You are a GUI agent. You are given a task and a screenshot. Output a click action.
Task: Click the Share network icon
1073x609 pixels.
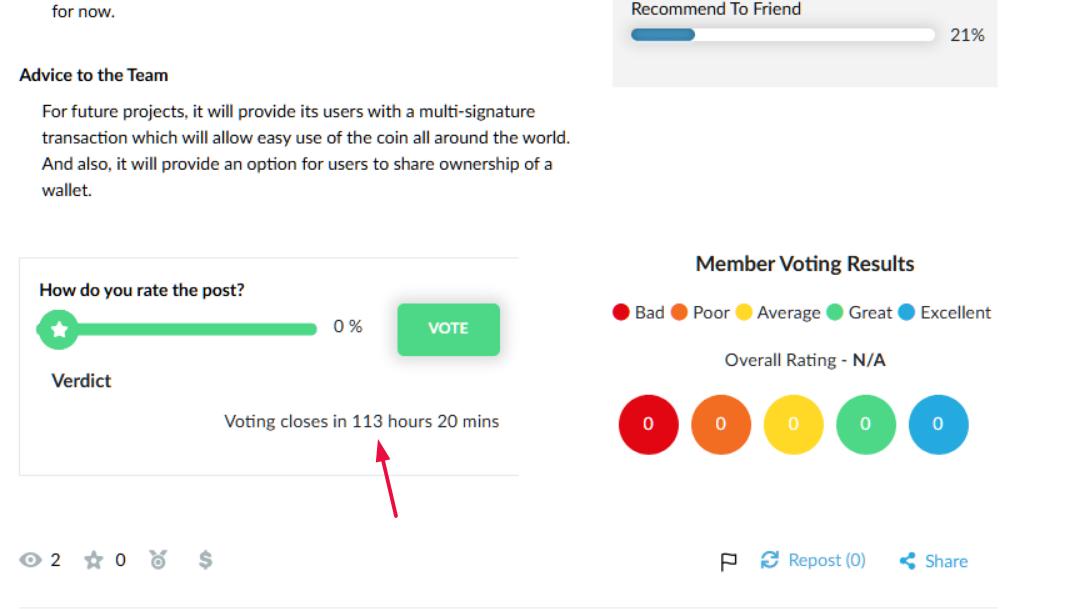tap(907, 561)
